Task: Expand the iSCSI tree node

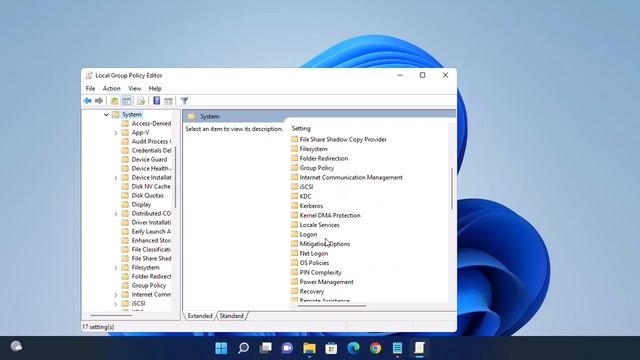Action: (116, 304)
